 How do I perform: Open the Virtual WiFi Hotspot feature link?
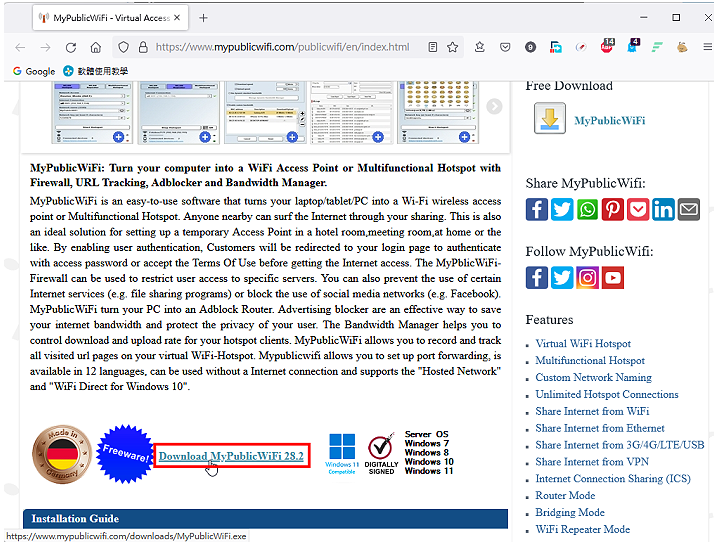pyautogui.click(x=583, y=343)
